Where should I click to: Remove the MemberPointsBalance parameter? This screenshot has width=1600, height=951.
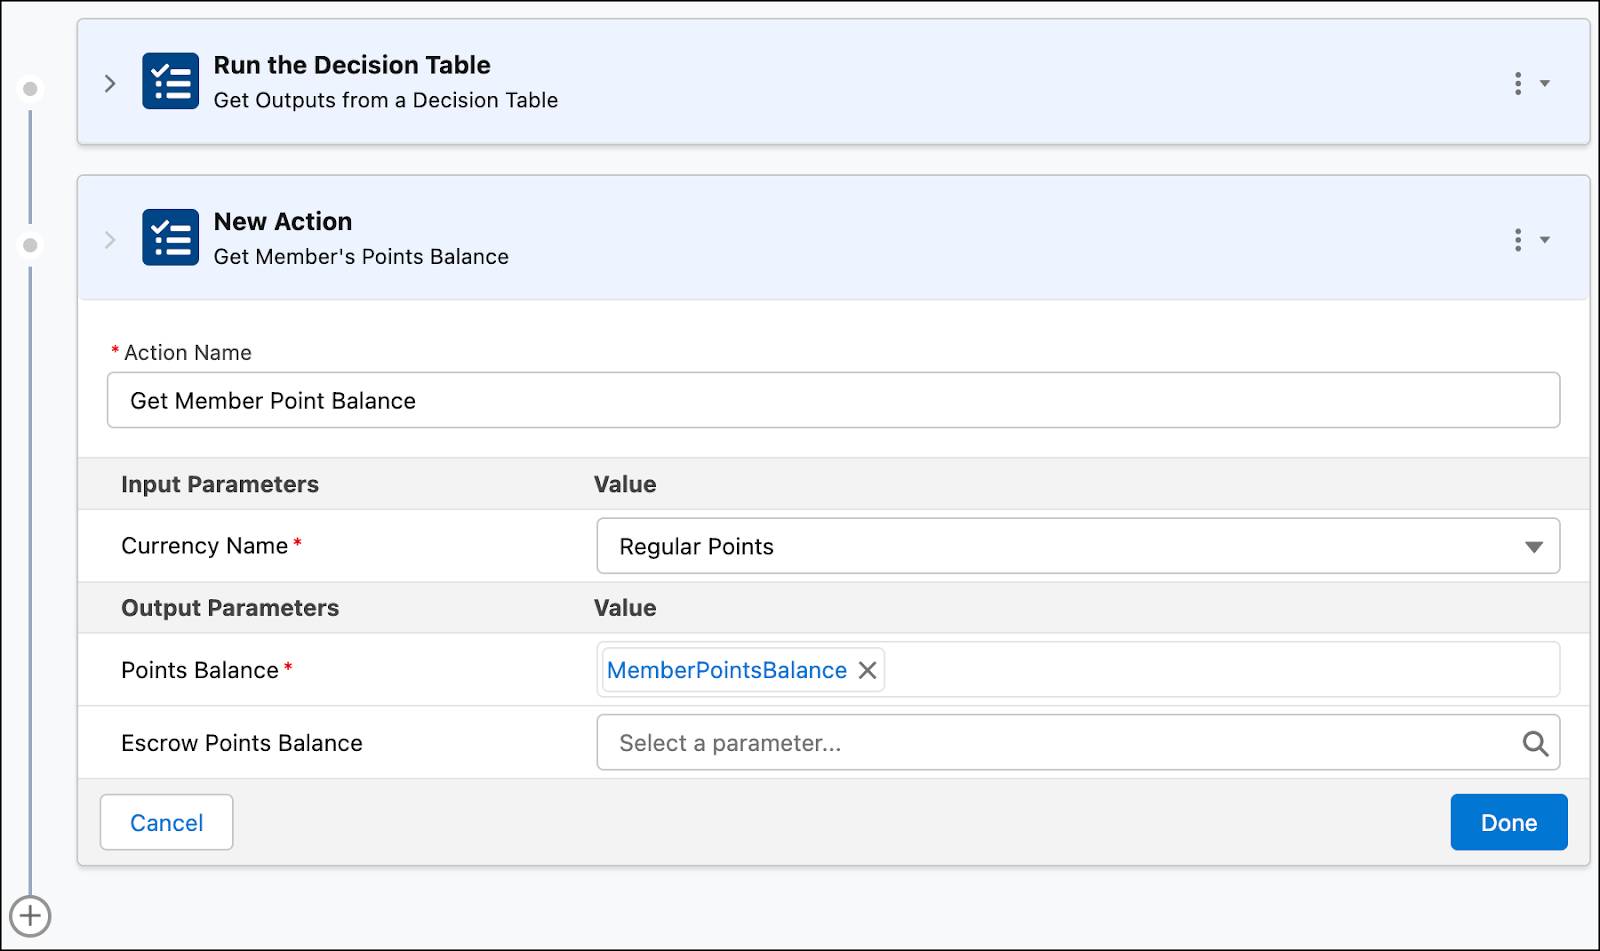point(866,670)
